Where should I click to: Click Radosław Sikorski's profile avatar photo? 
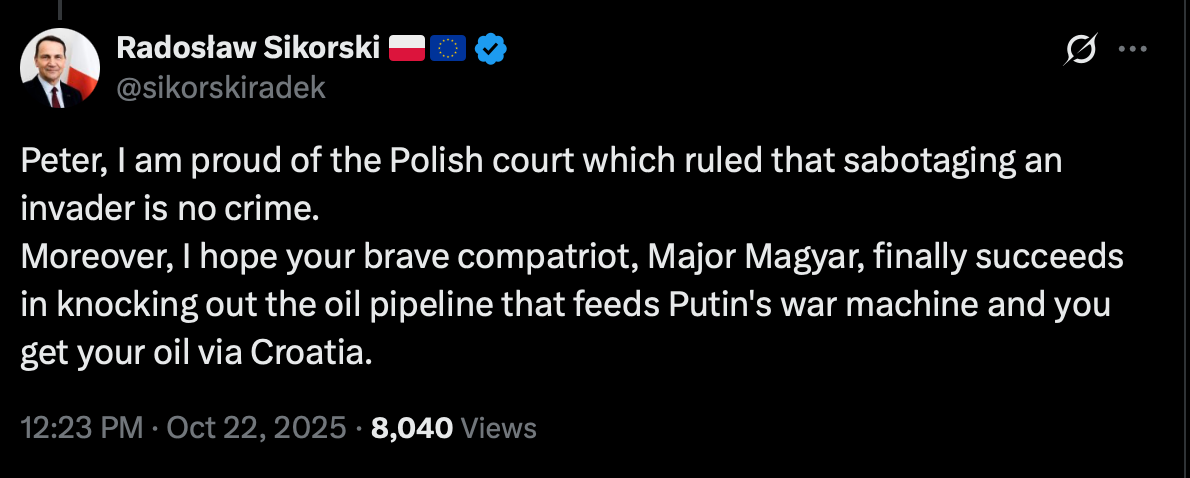60,68
